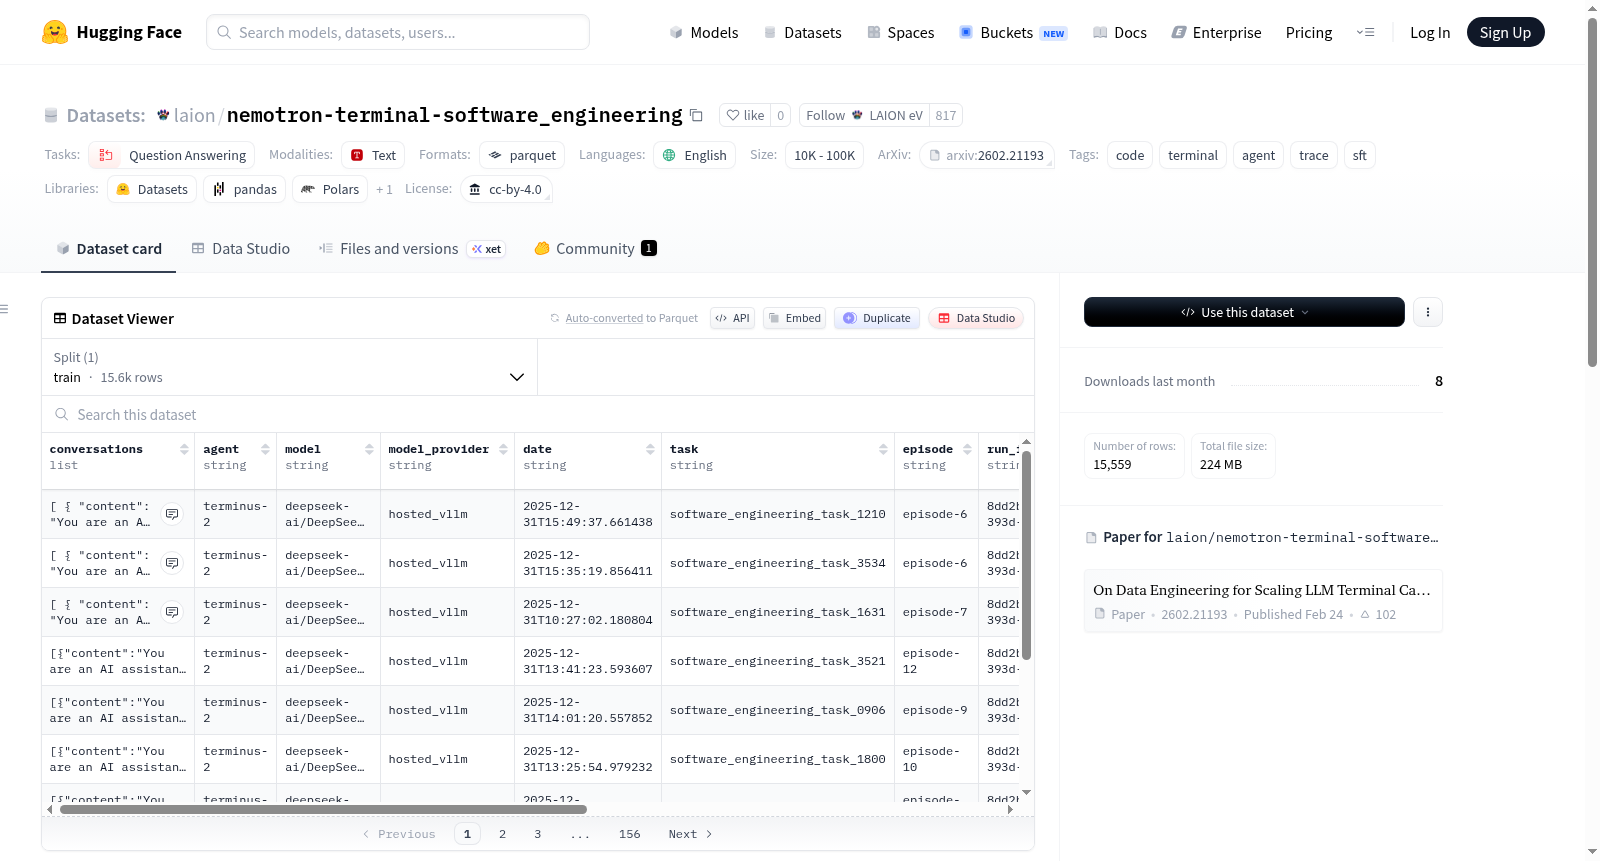
Task: Sort by the model_provider column icon
Action: pyautogui.click(x=503, y=449)
